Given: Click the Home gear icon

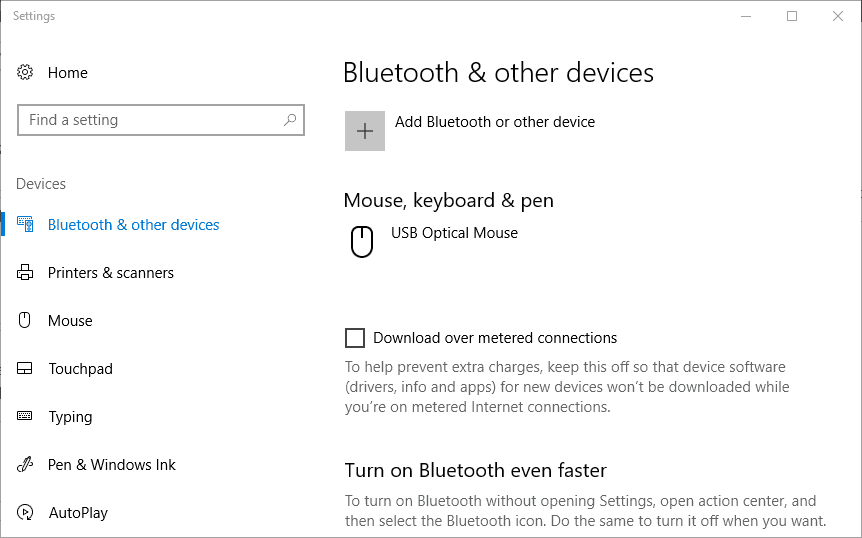Looking at the screenshot, I should click(x=26, y=73).
